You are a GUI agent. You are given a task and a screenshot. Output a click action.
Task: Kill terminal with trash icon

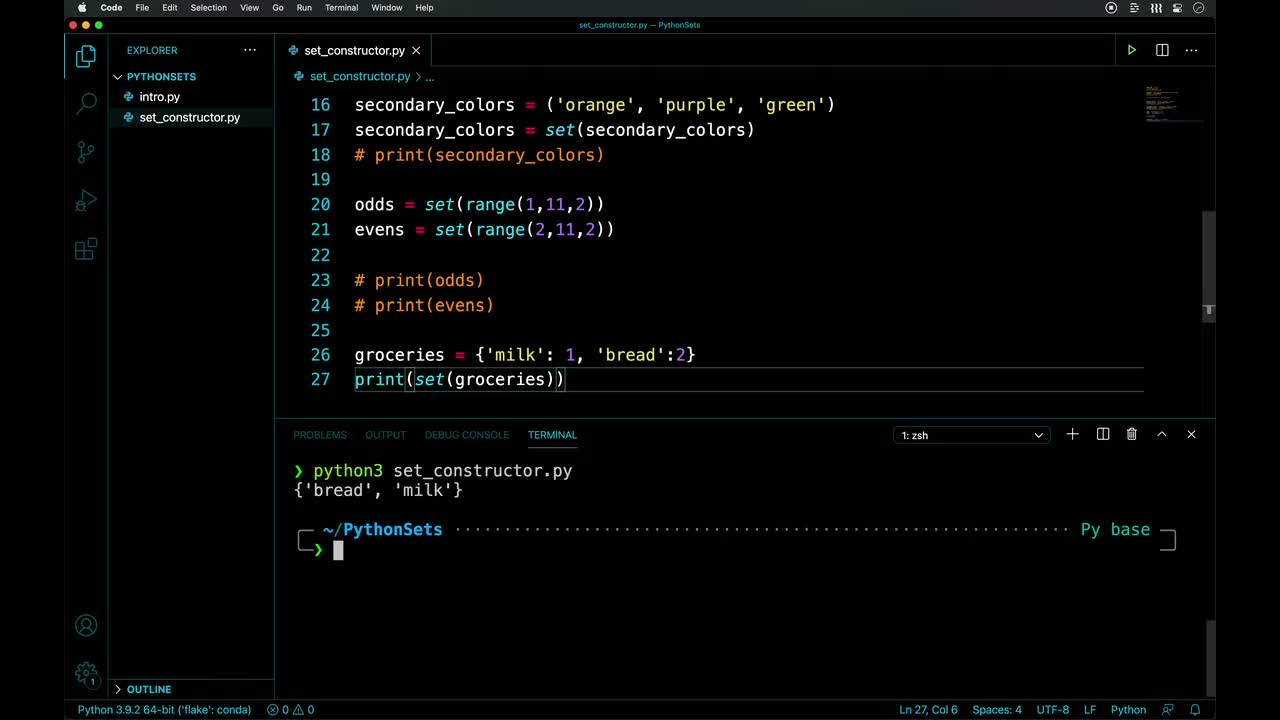click(1132, 434)
